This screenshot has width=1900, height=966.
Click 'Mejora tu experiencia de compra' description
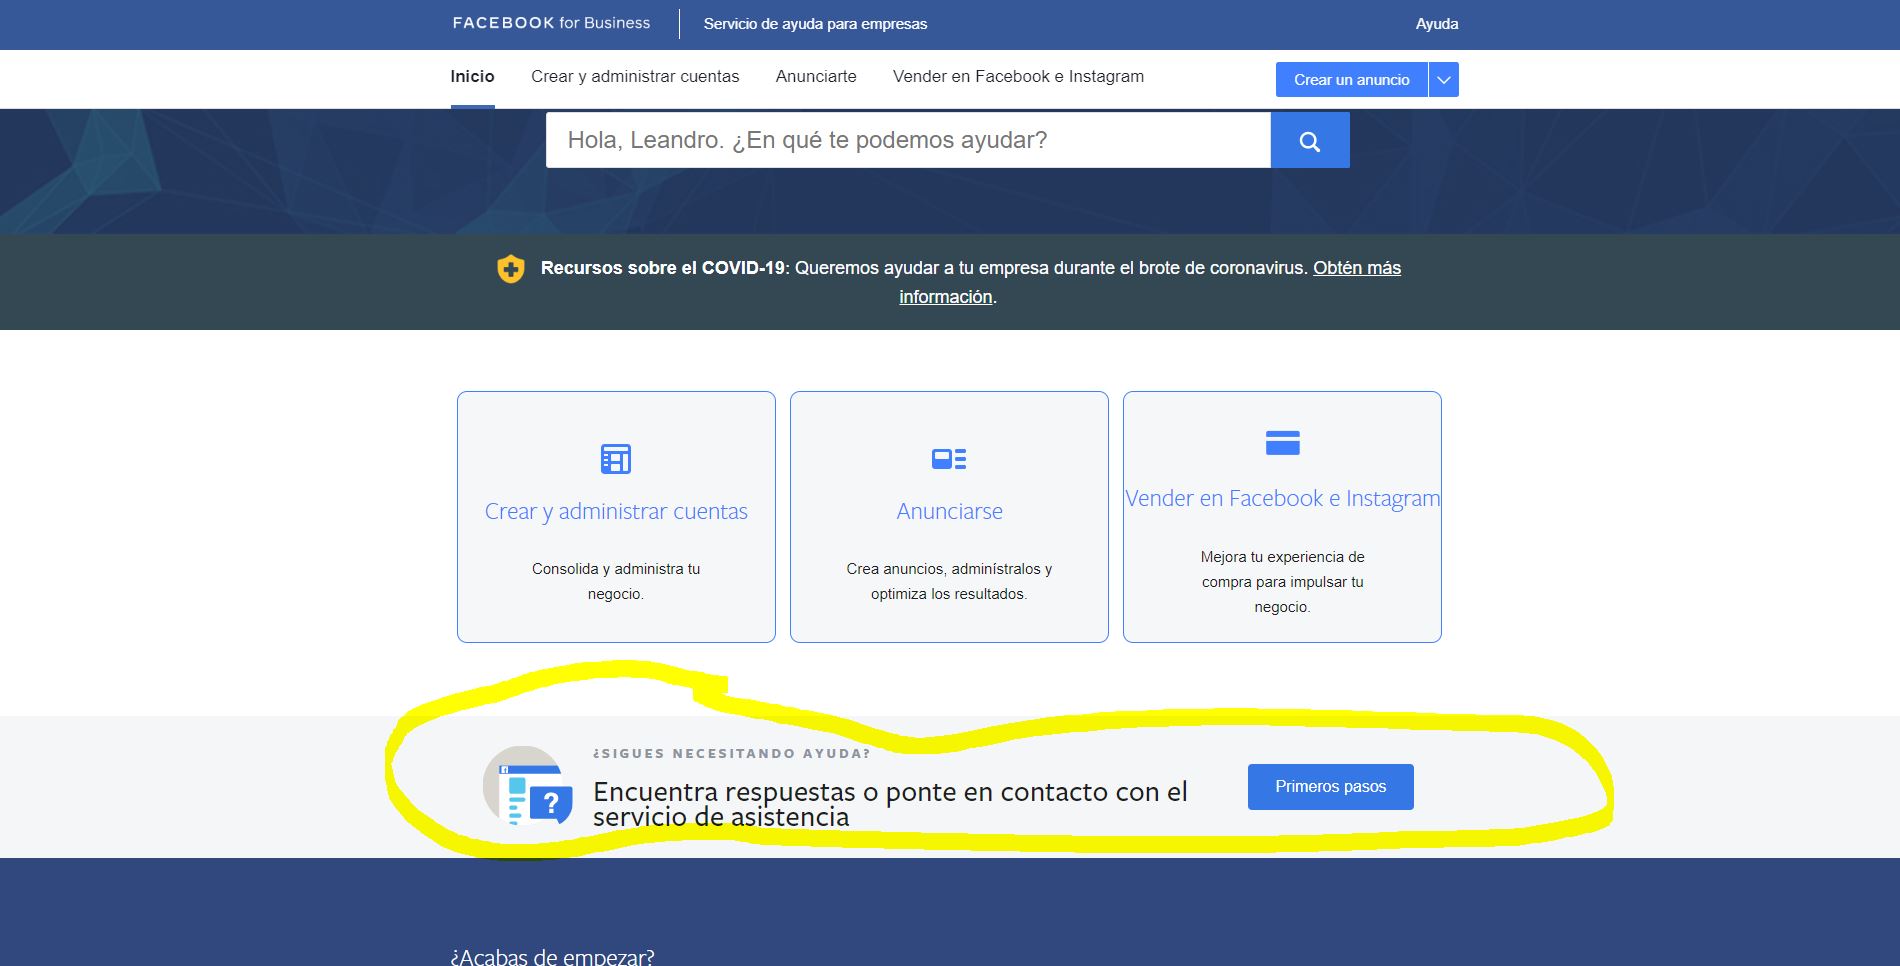tap(1282, 582)
